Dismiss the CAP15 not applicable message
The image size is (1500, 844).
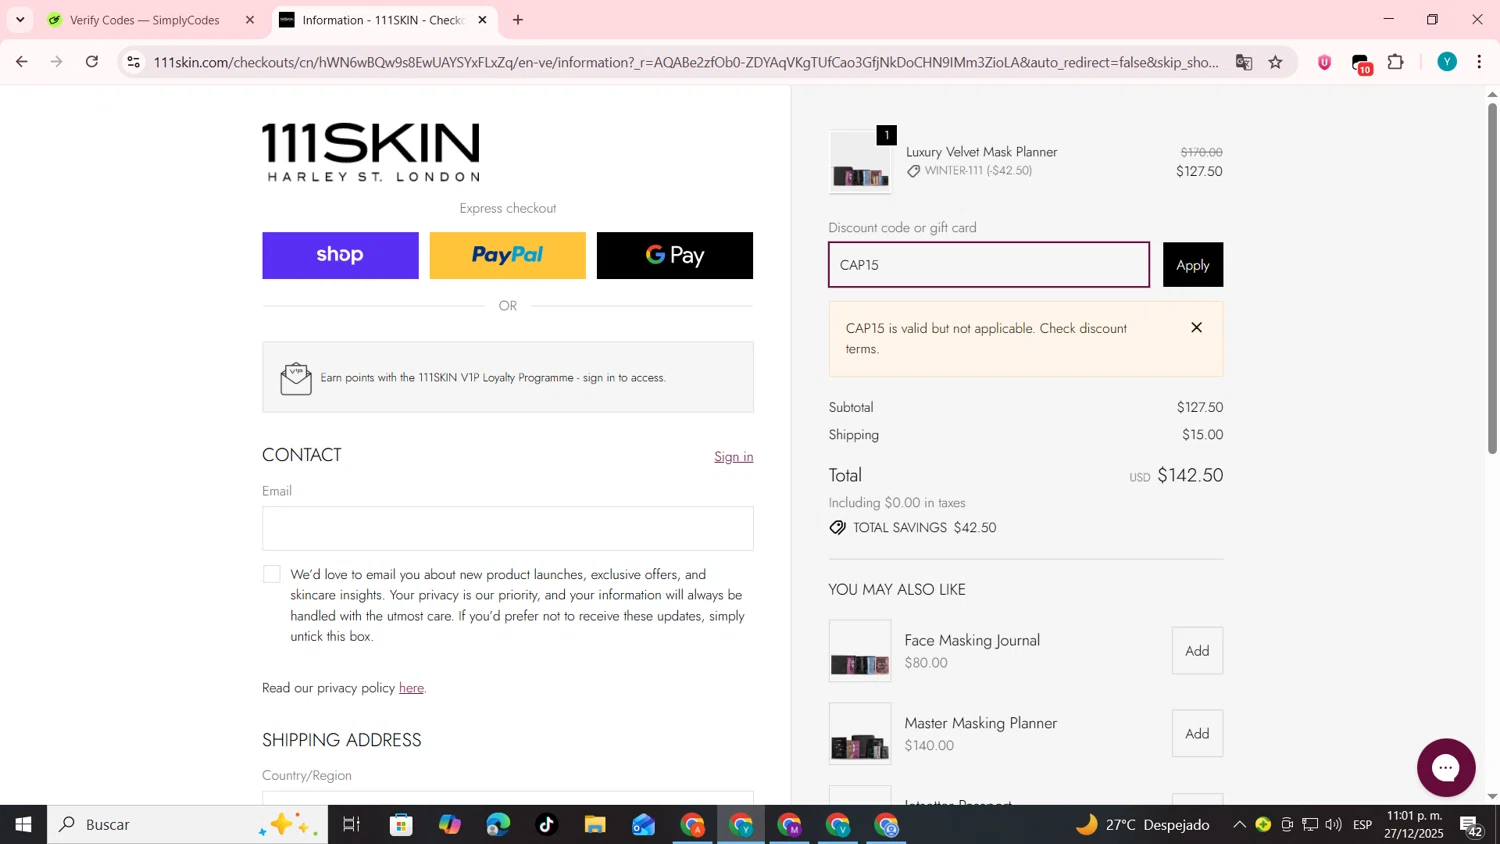click(1196, 328)
